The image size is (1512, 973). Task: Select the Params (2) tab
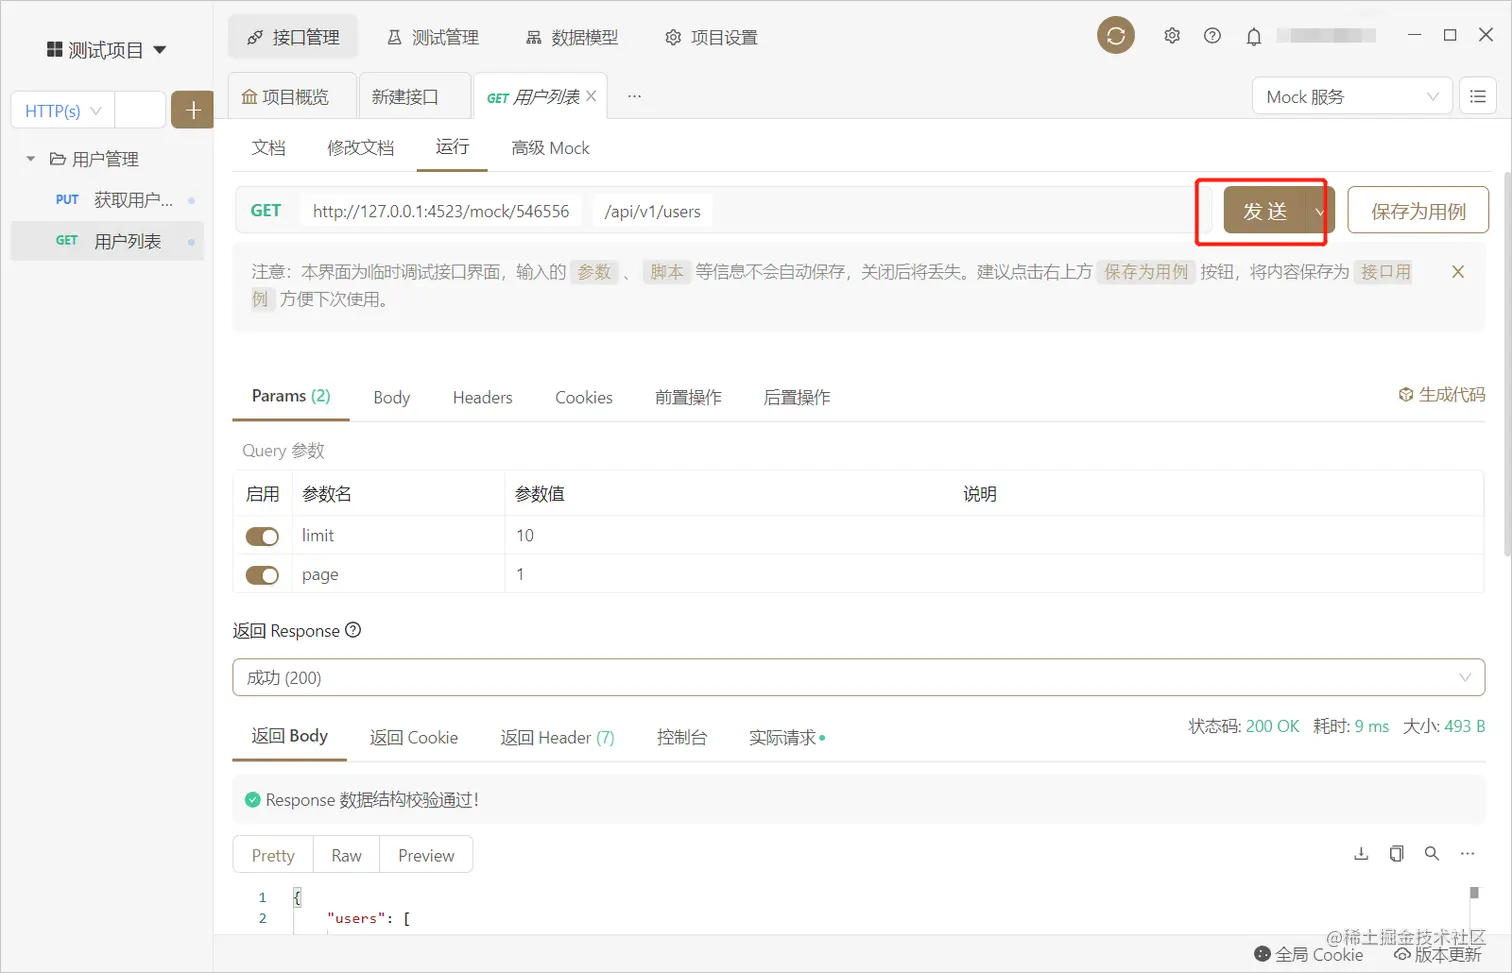tap(291, 396)
